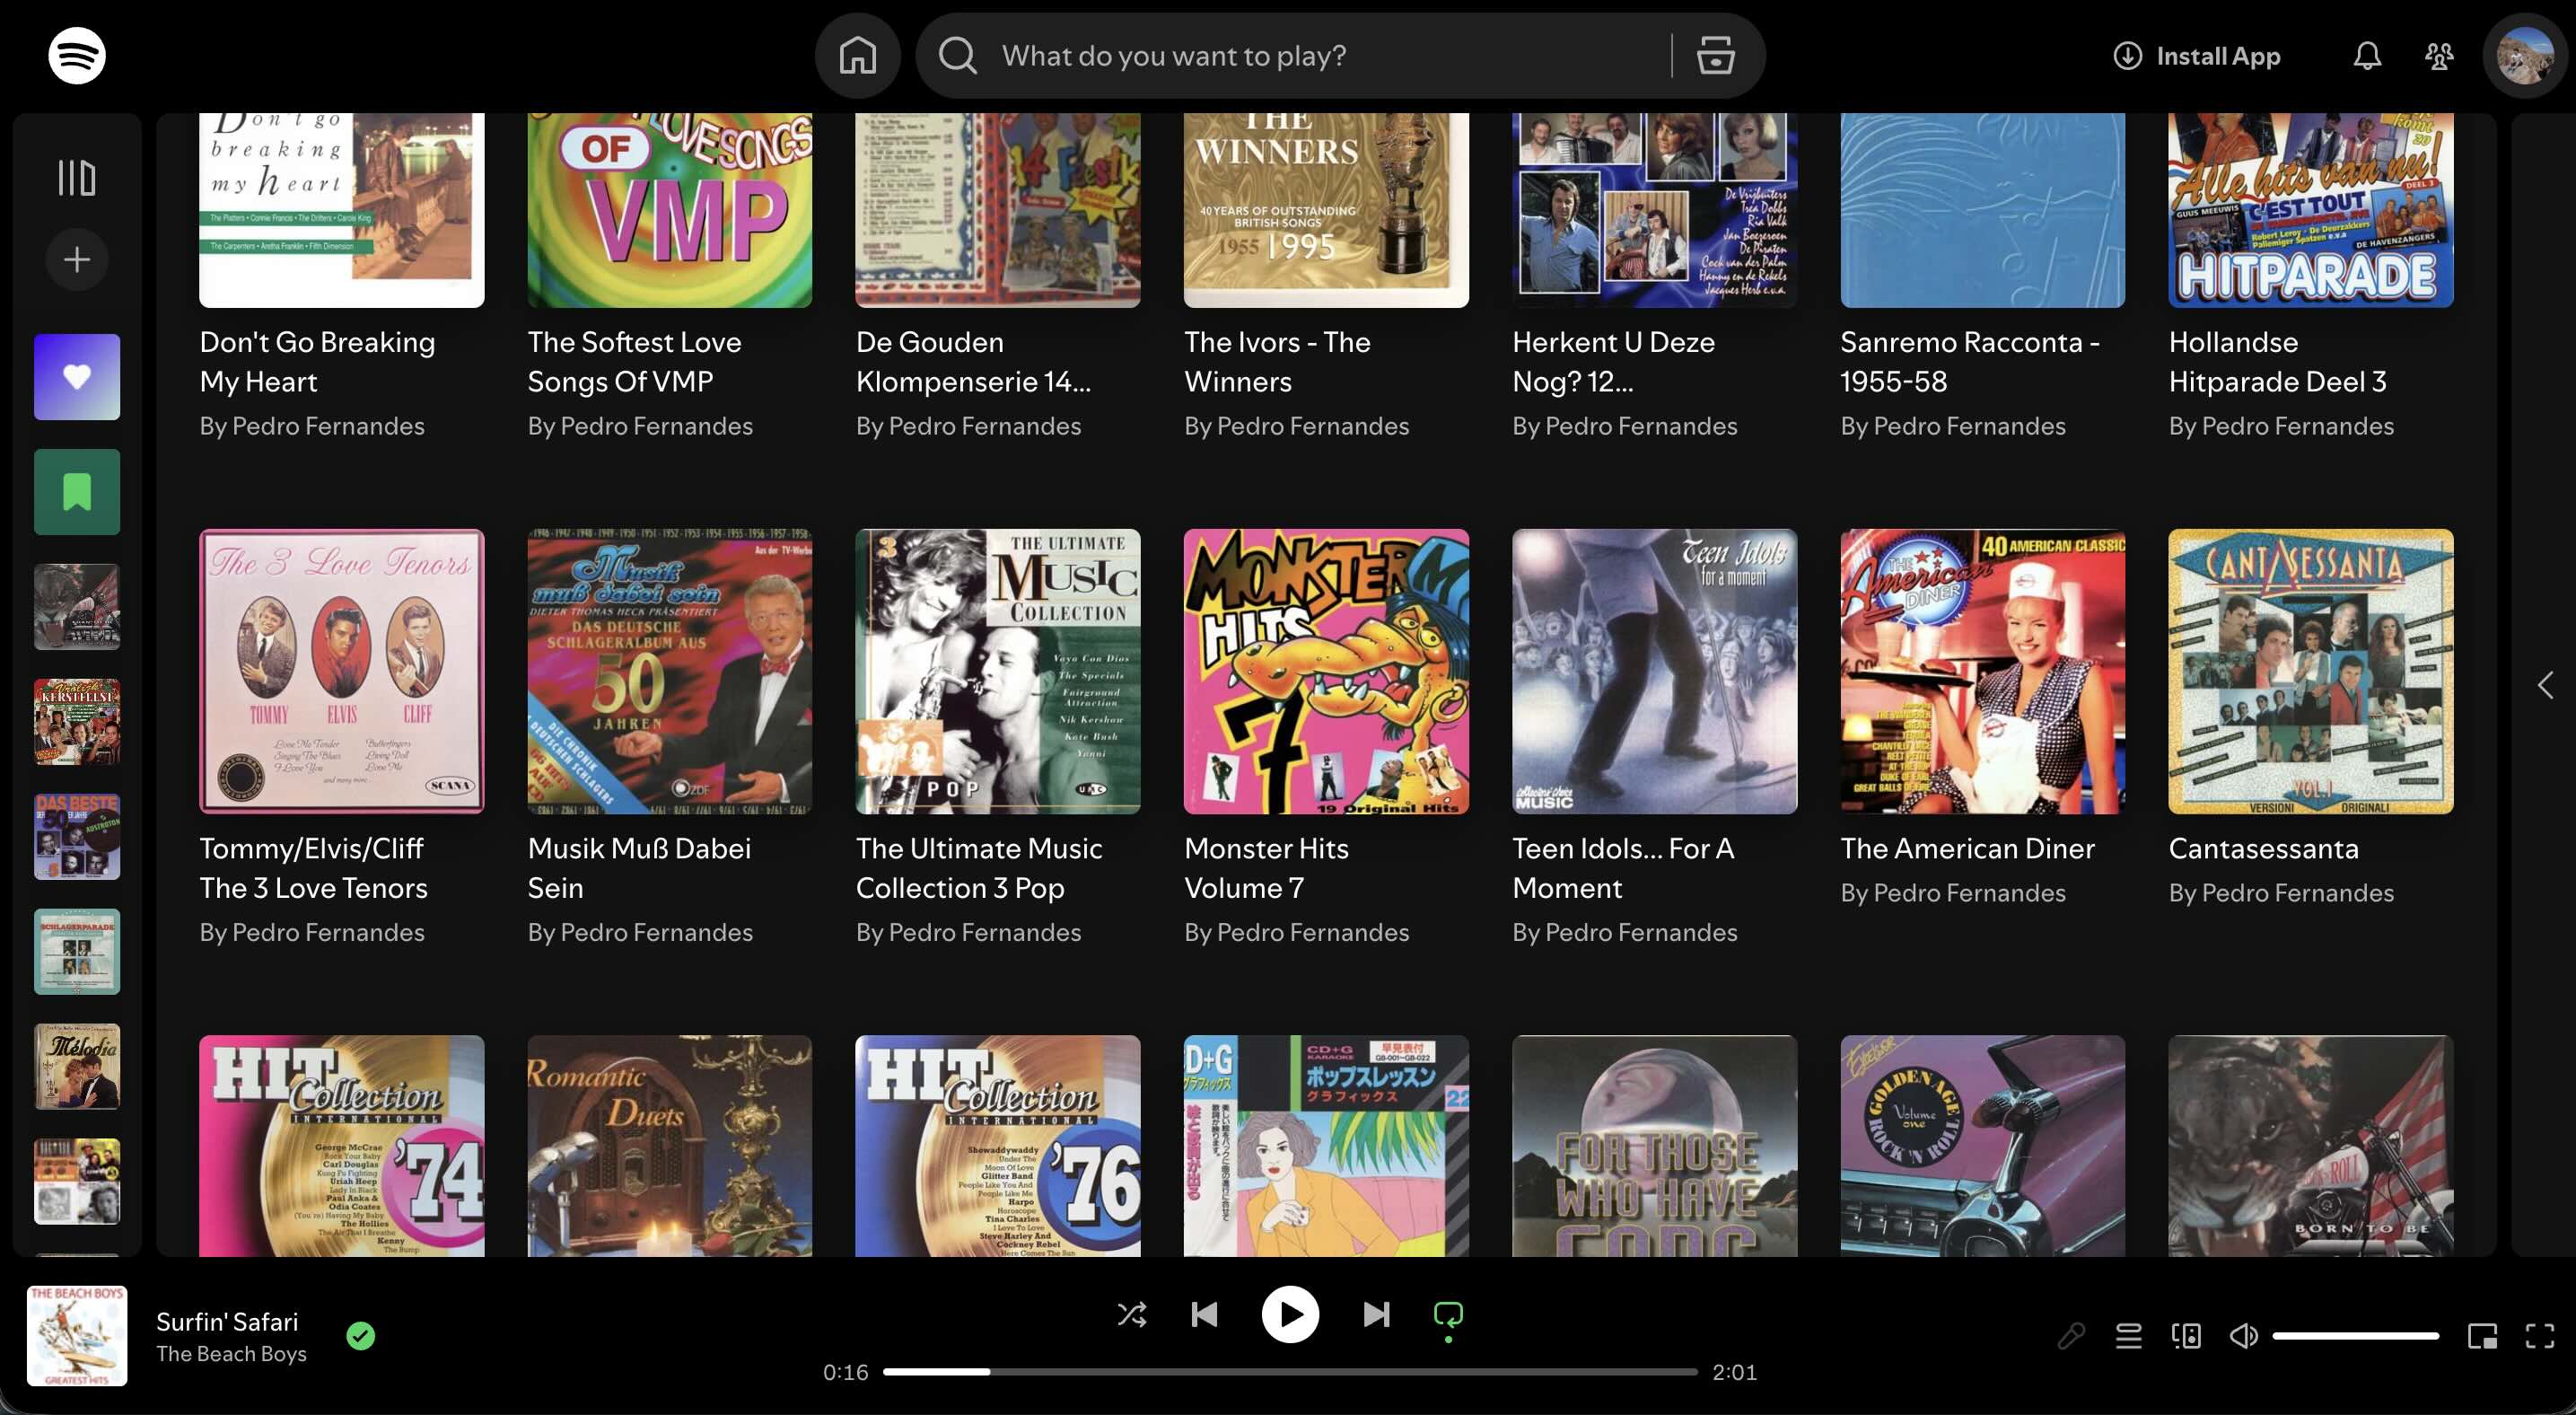Screen dimensions: 2576x1415
Task: Open The Beach Boys artist link
Action: pos(231,1353)
